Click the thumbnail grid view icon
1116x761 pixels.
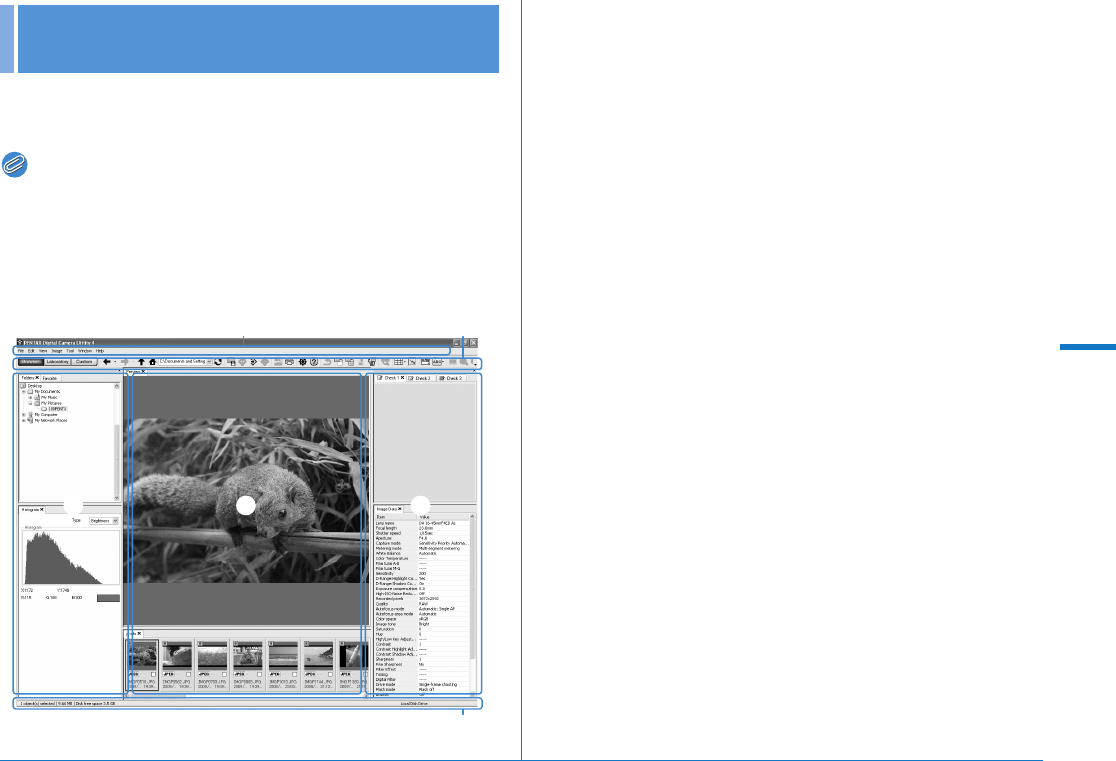tap(399, 362)
